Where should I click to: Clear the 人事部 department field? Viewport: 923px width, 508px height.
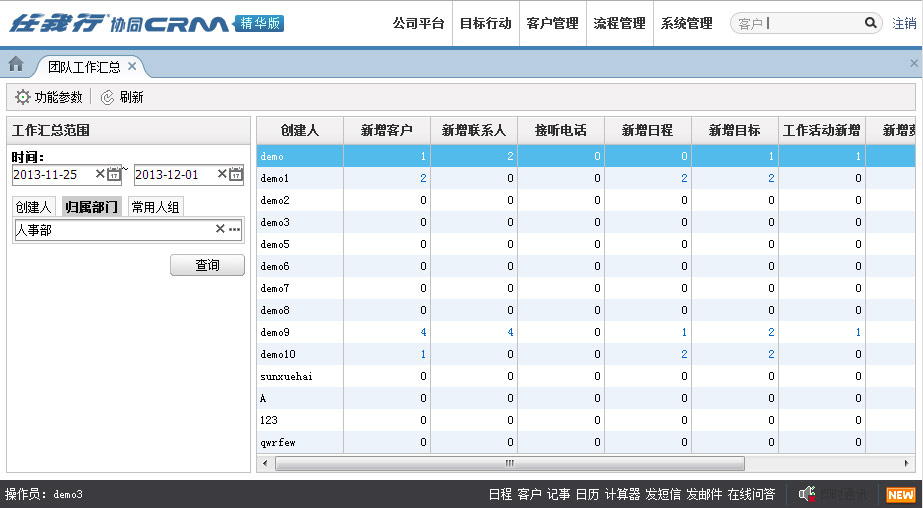220,230
